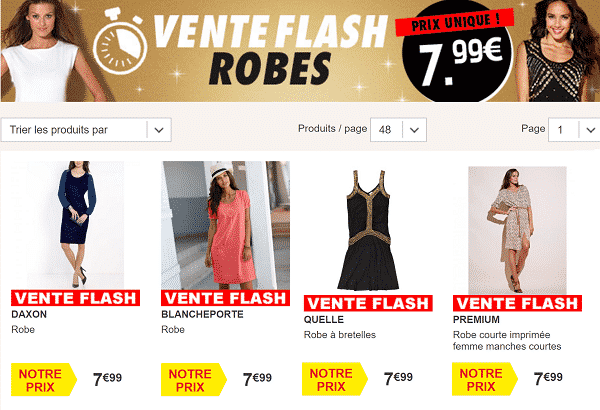Click the NOTRE PRIX badge under Premium

484,379
